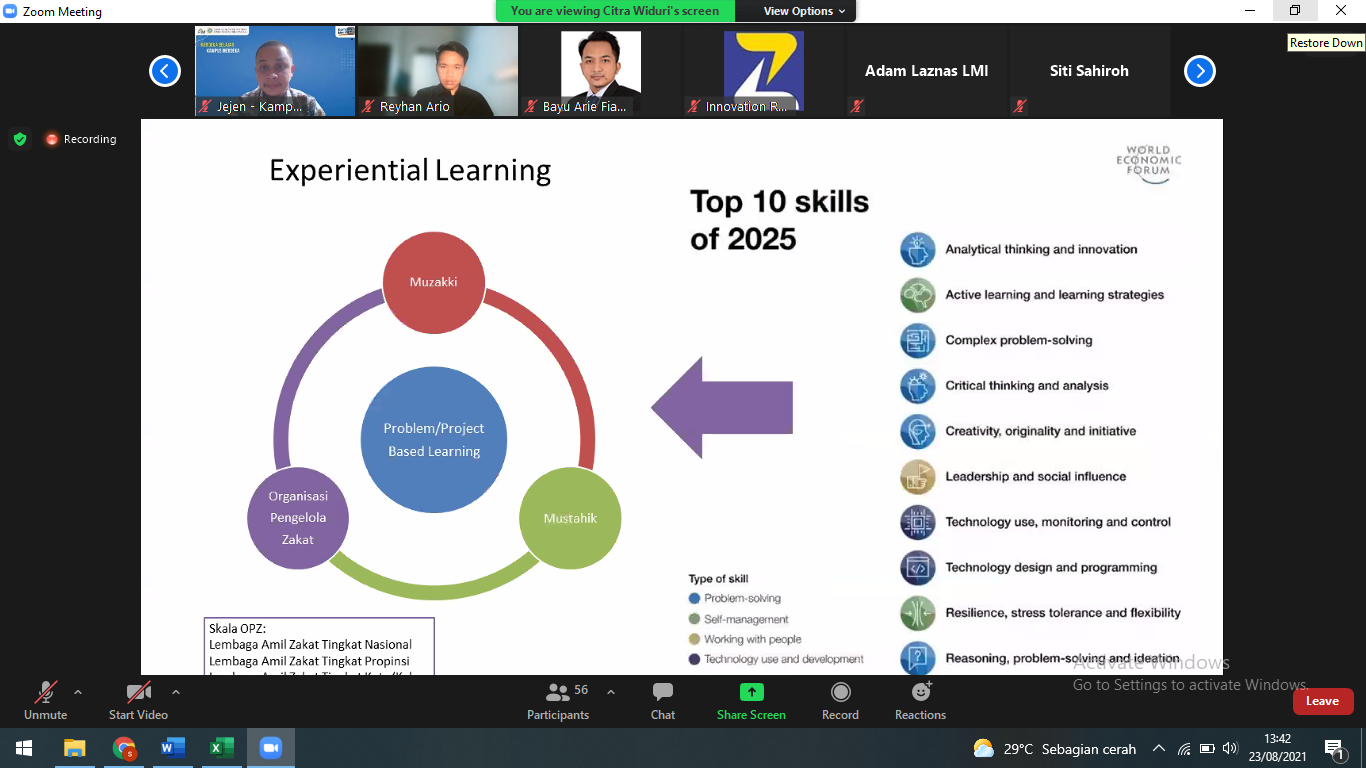Viewport: 1366px width, 768px height.
Task: Click Jejen's muted microphone icon
Action: (x=205, y=106)
